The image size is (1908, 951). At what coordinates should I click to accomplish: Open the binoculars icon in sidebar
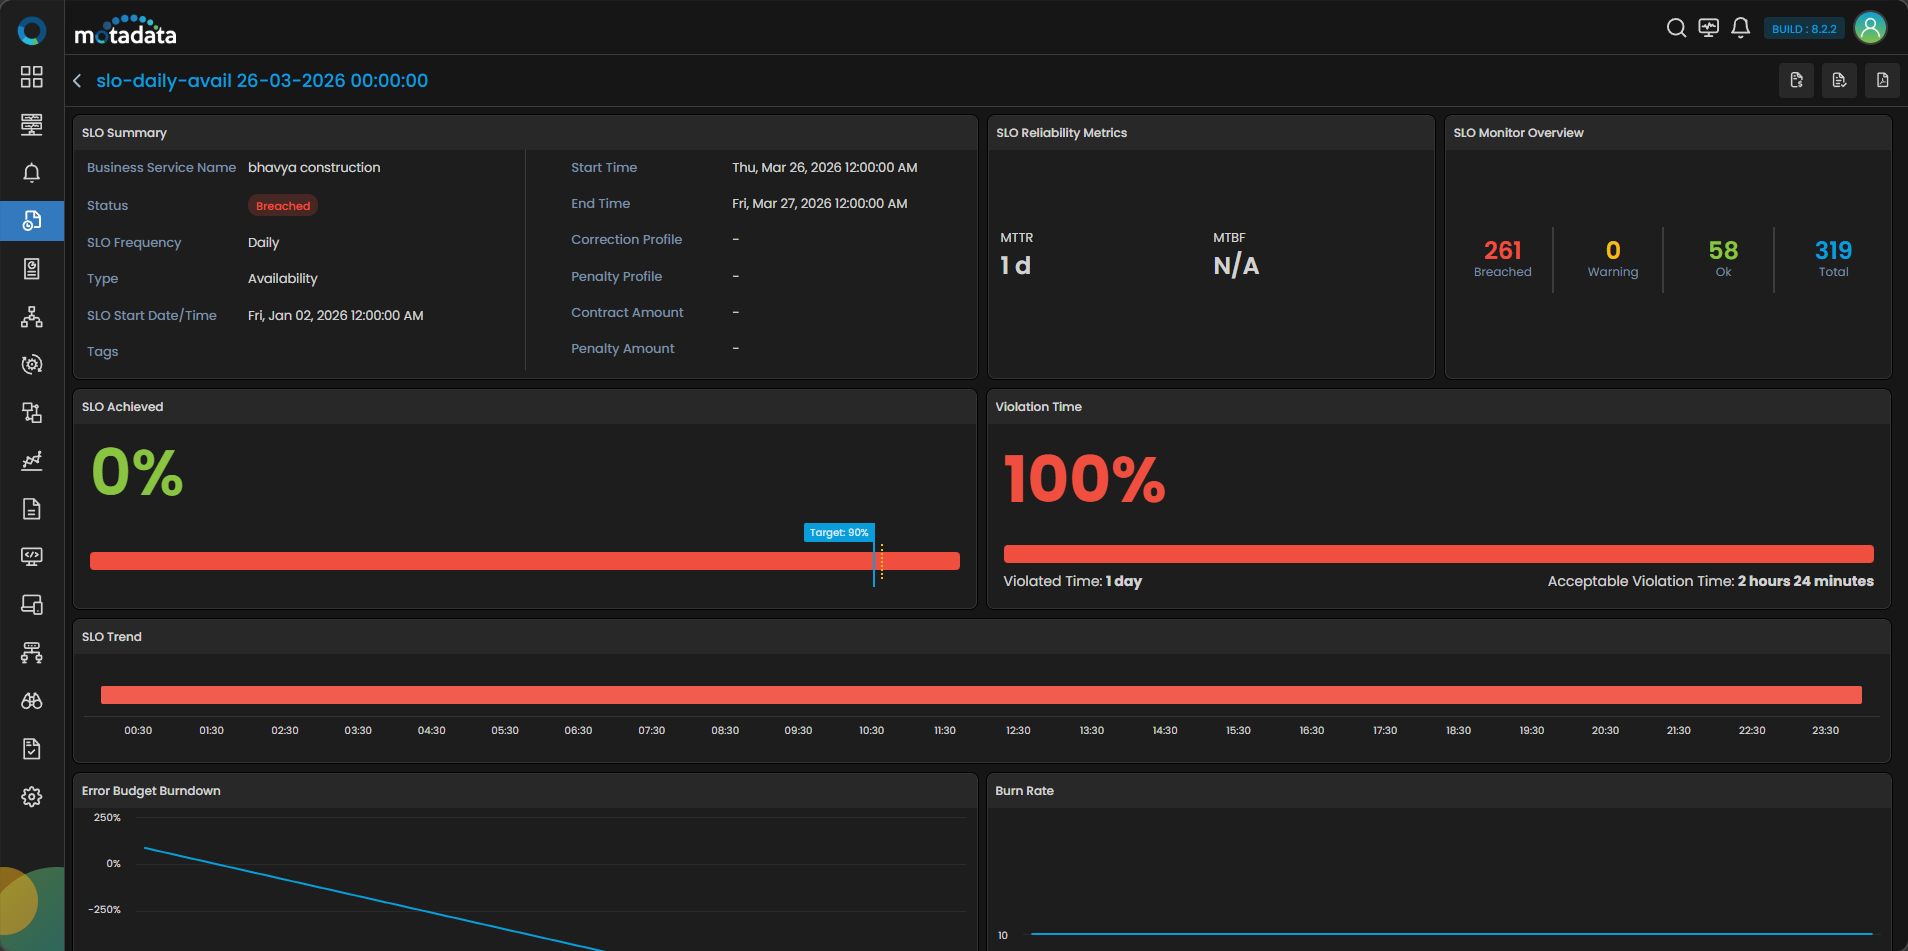[32, 701]
